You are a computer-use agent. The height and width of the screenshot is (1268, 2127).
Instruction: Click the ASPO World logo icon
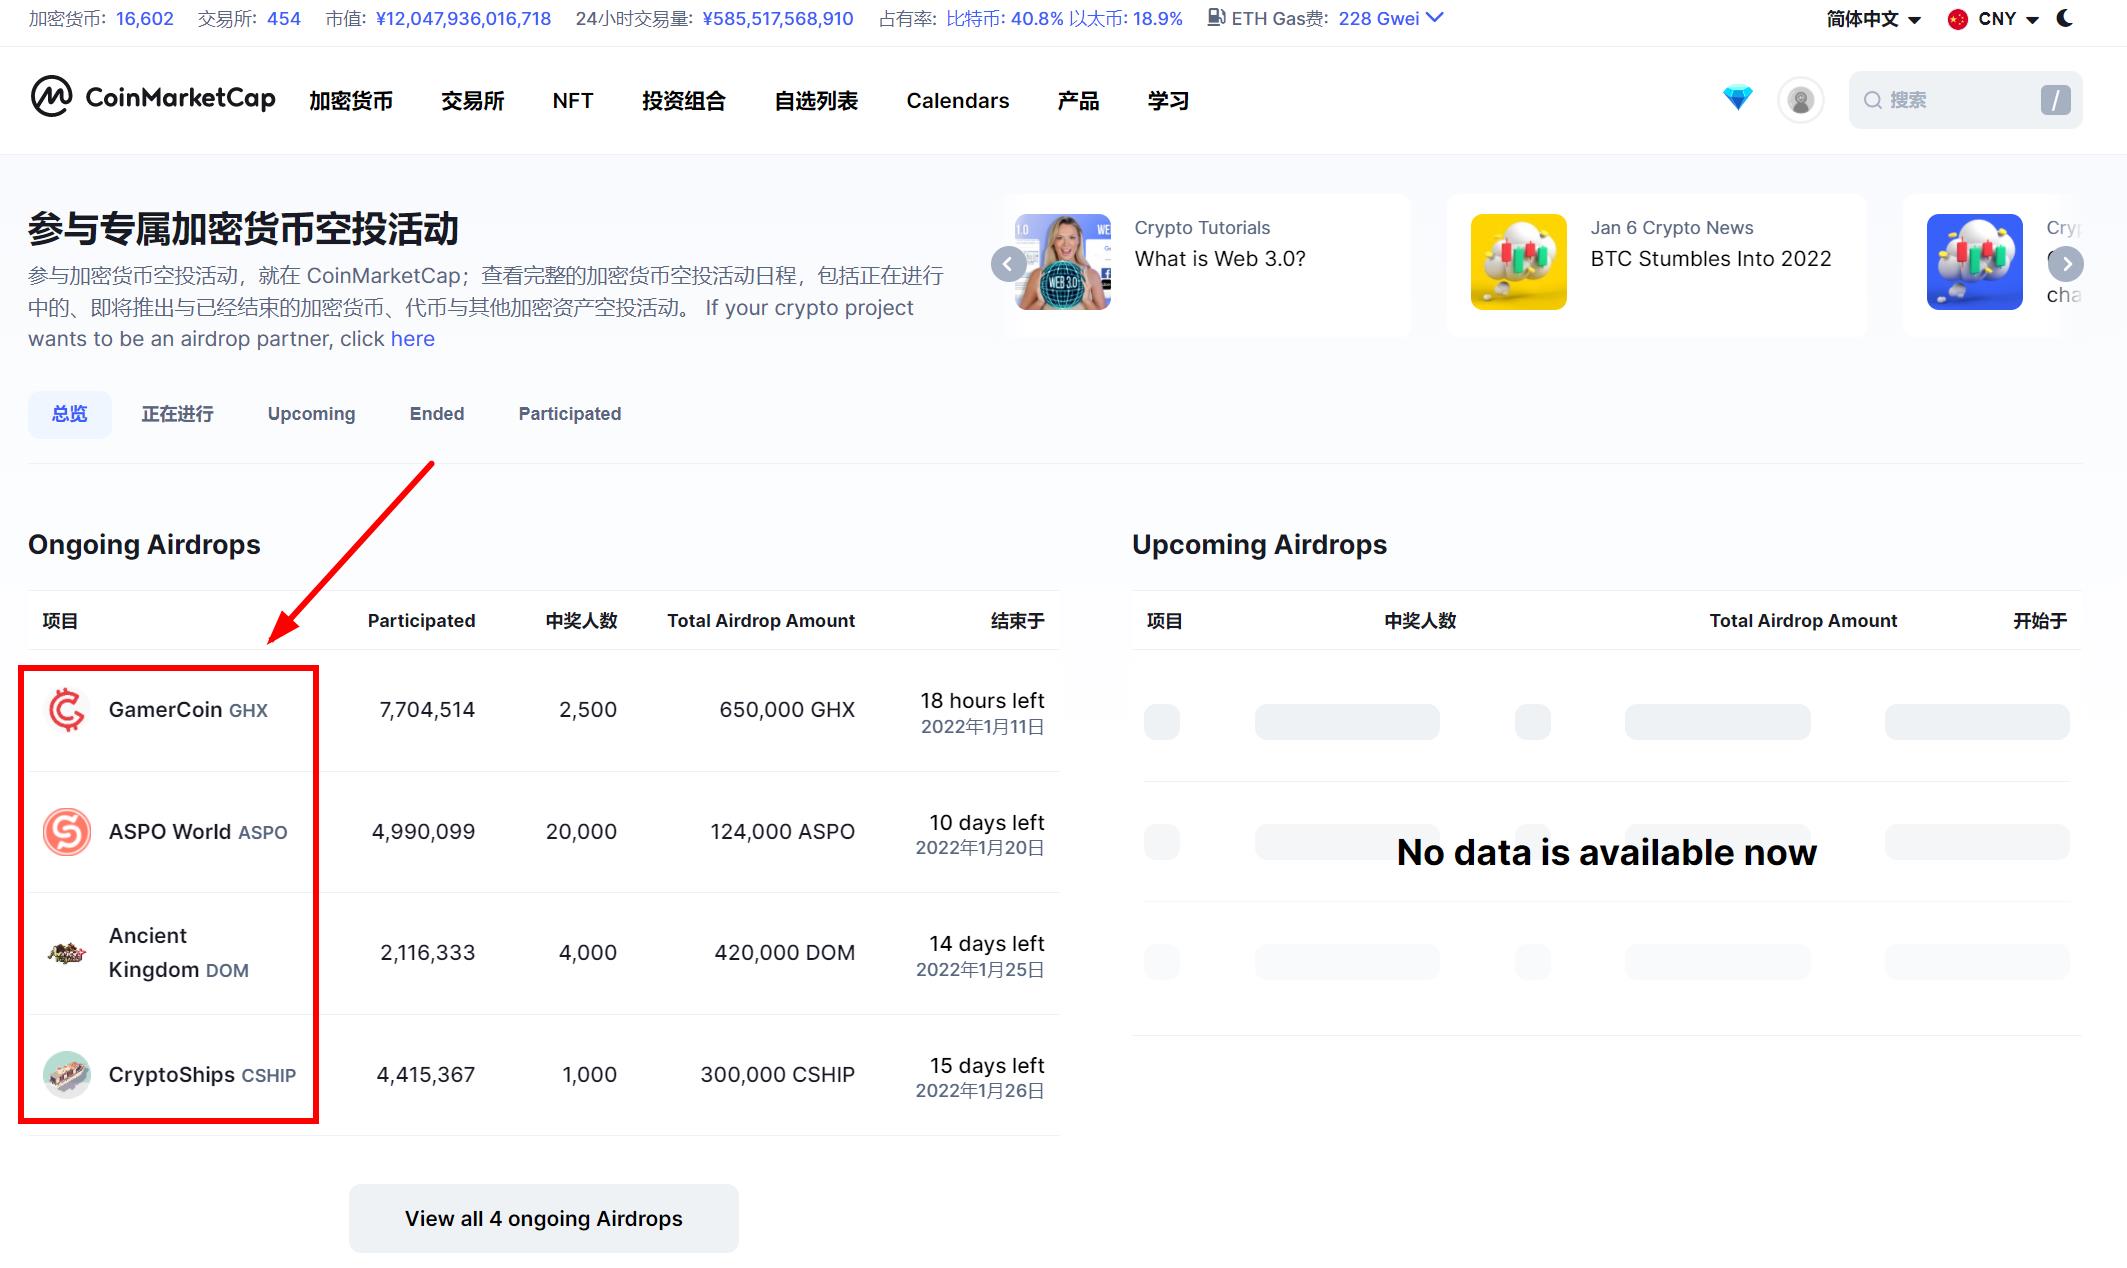point(67,832)
